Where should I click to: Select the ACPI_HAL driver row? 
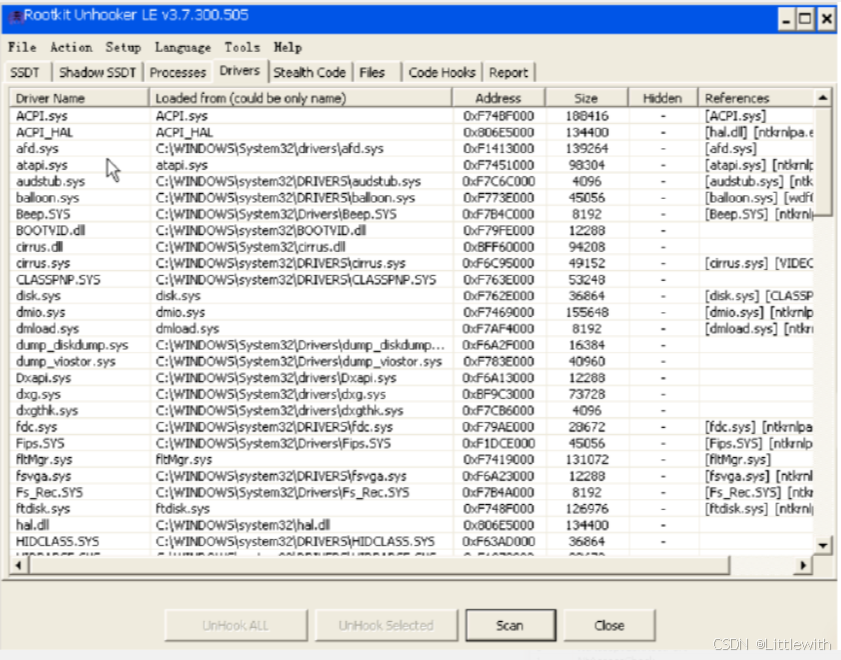[x=411, y=132]
